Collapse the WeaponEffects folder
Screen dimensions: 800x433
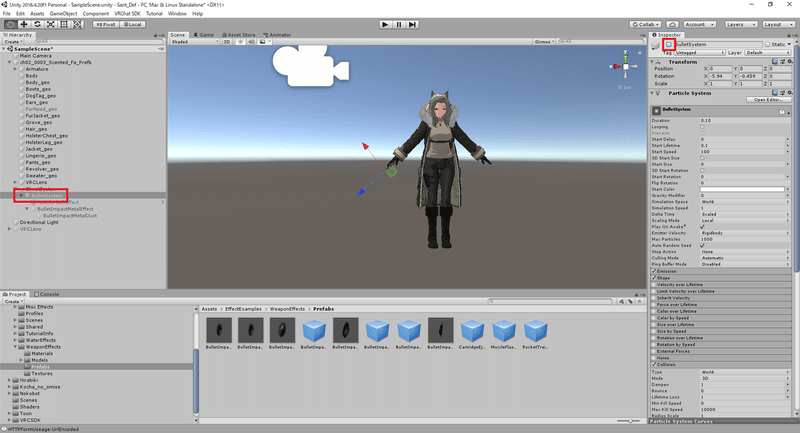15,347
